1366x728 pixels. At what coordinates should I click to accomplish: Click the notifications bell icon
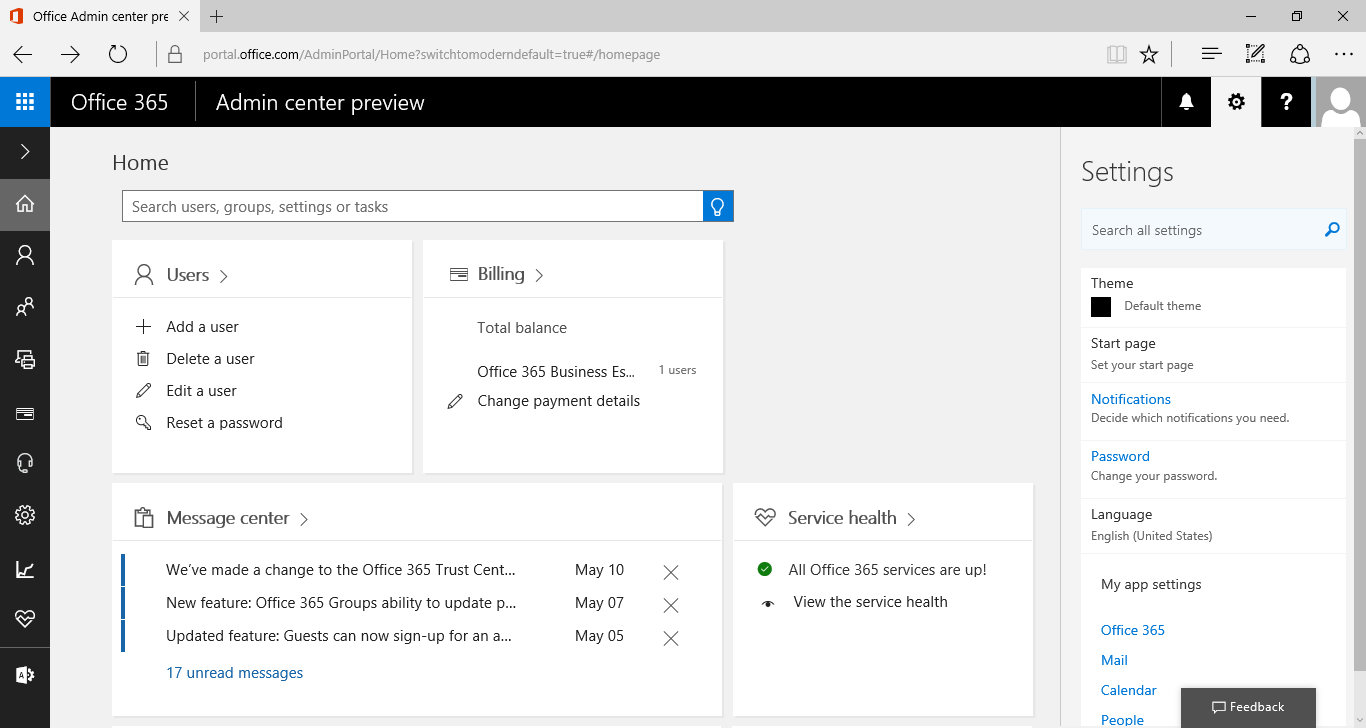(x=1186, y=102)
